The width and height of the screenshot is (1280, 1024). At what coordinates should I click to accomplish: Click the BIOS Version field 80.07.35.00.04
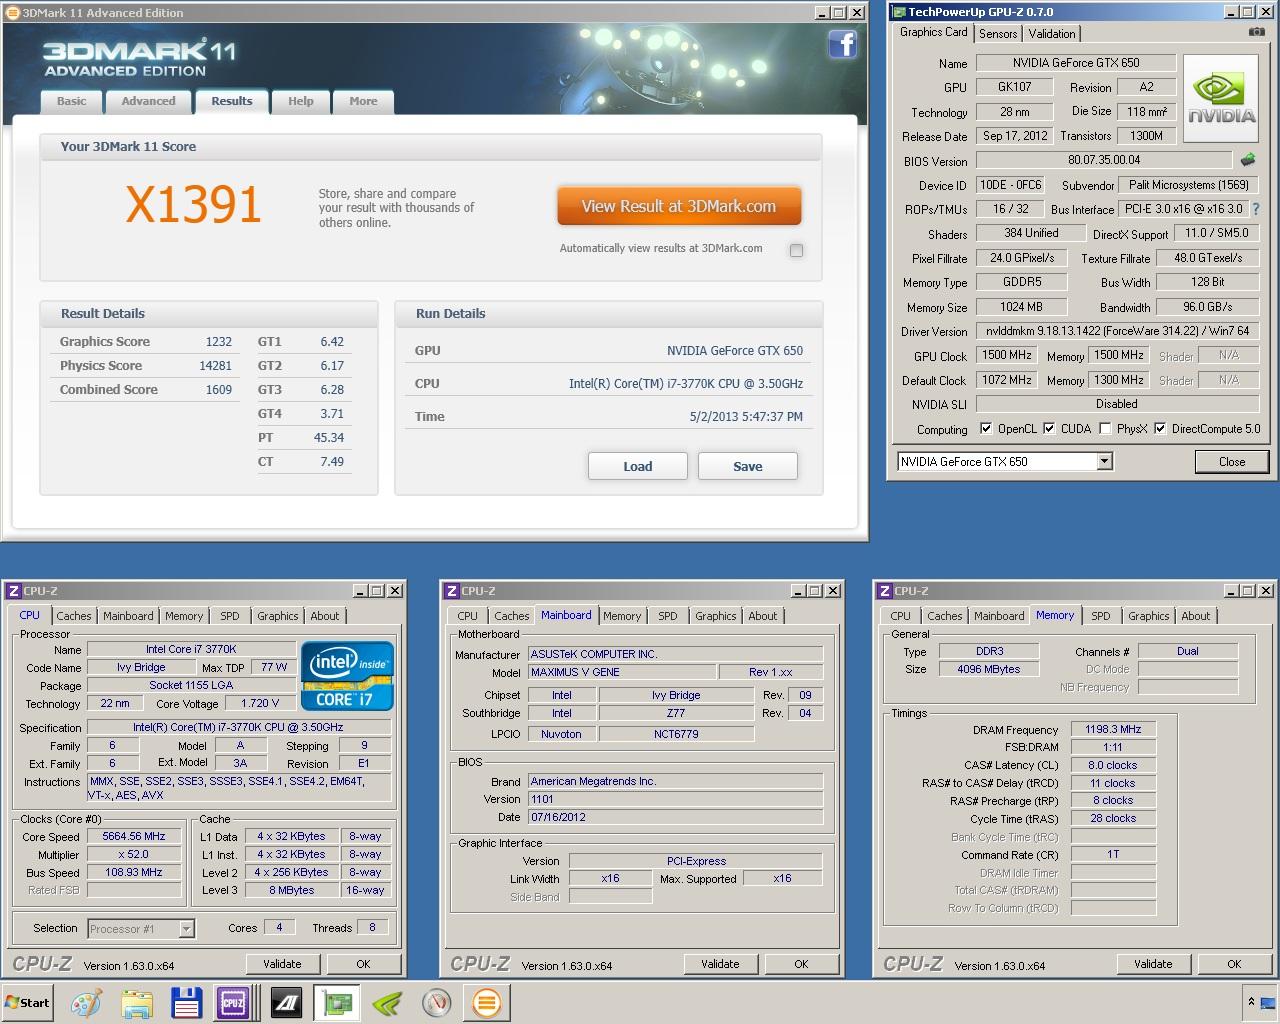(1104, 160)
